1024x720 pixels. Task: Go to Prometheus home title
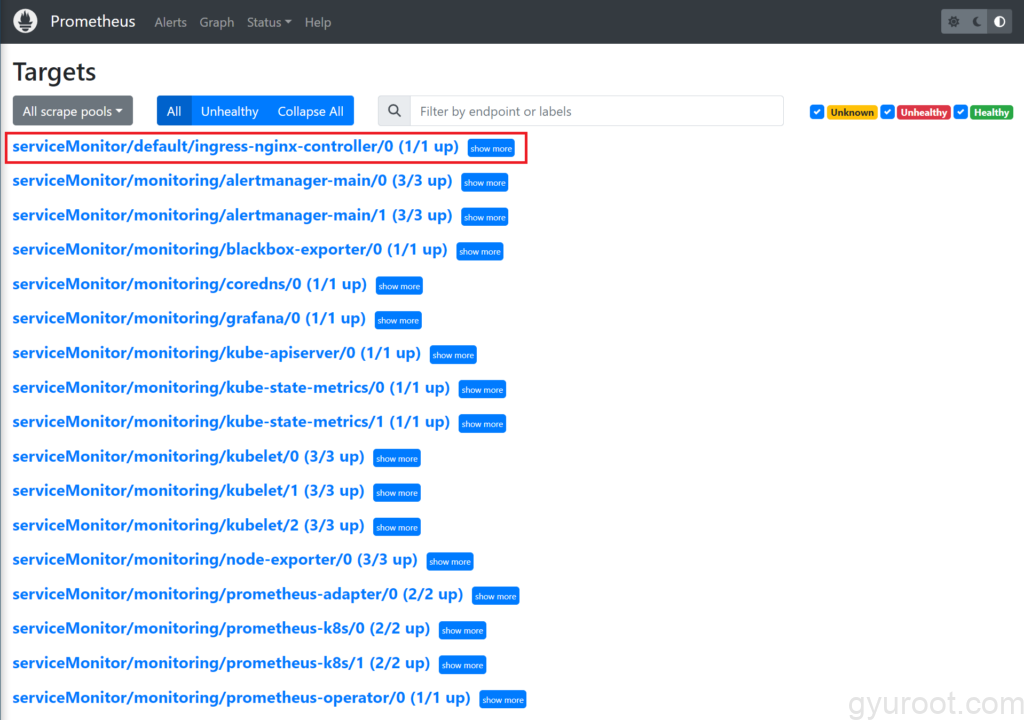tap(93, 22)
